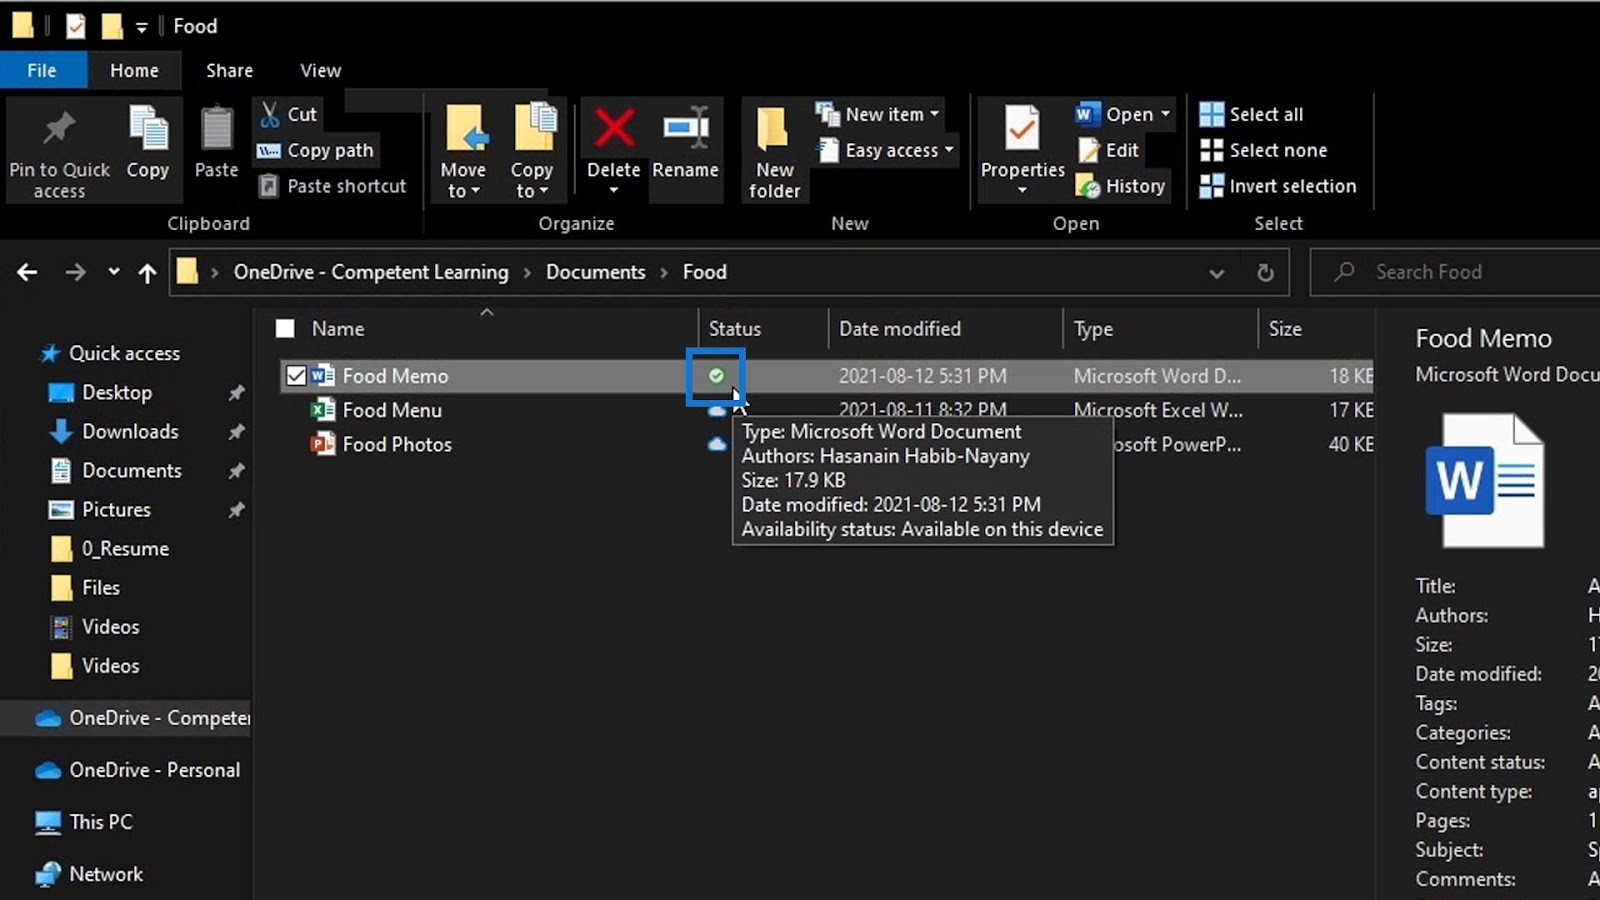
Task: Click Paste shortcut in the ribbon
Action: [333, 186]
